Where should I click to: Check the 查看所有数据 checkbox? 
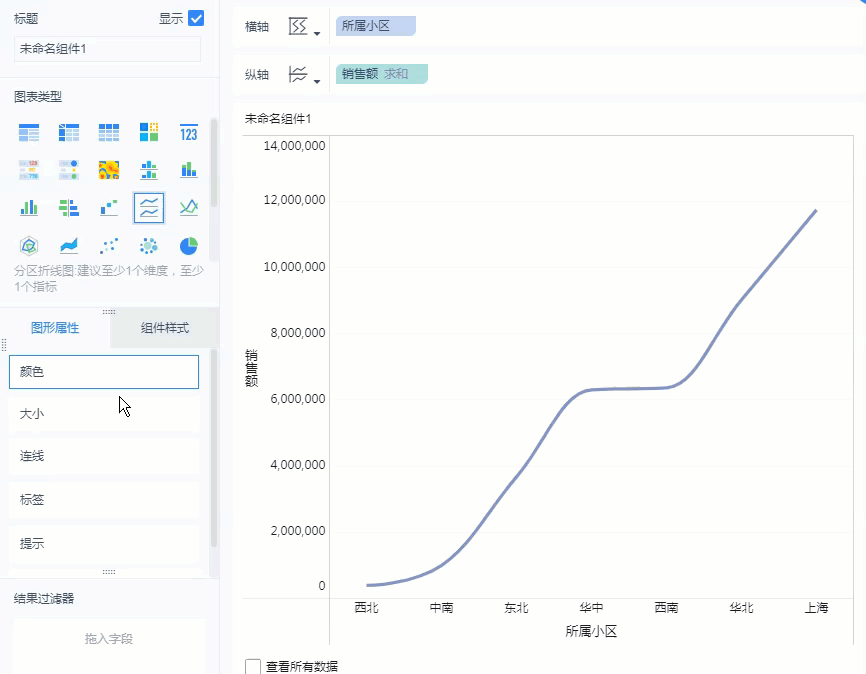pos(253,666)
